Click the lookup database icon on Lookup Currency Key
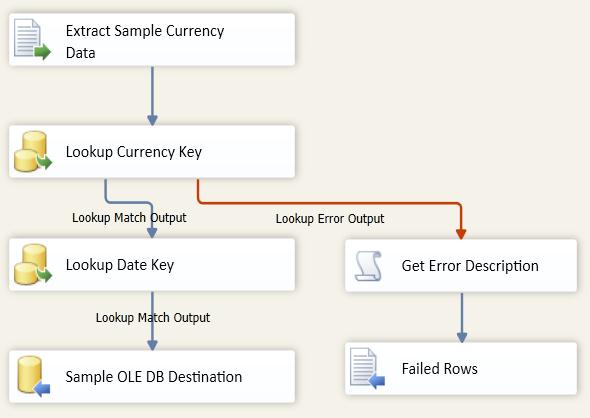 point(33,152)
